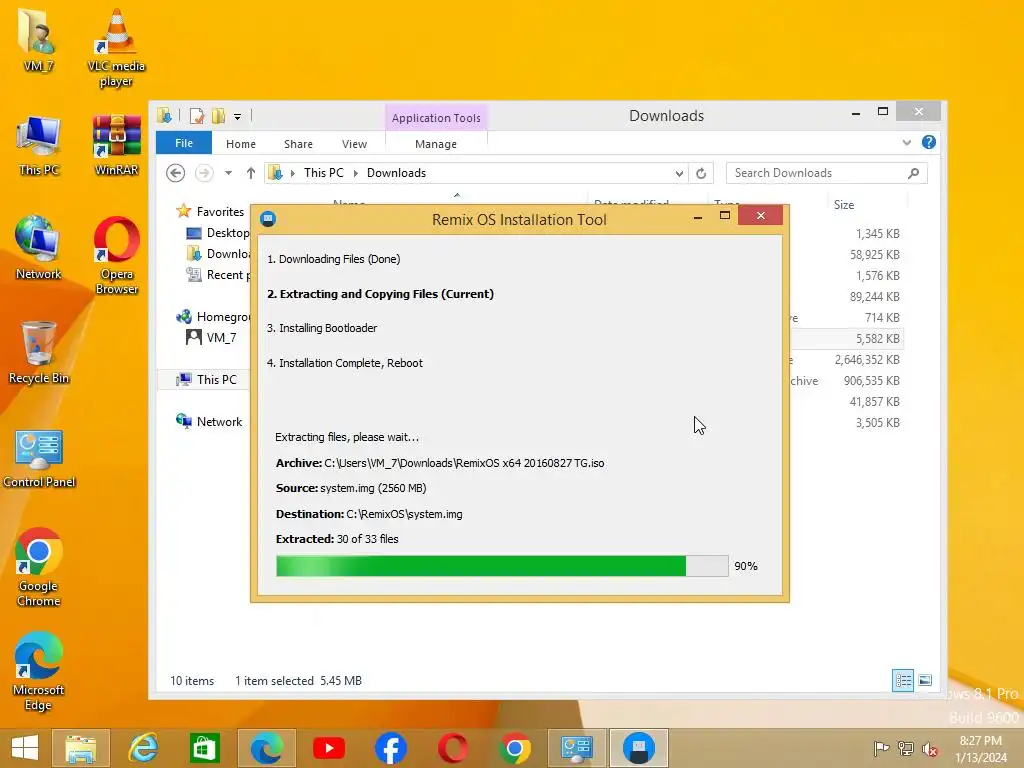The image size is (1024, 768).
Task: Open the muted volume tray icon
Action: [x=929, y=748]
